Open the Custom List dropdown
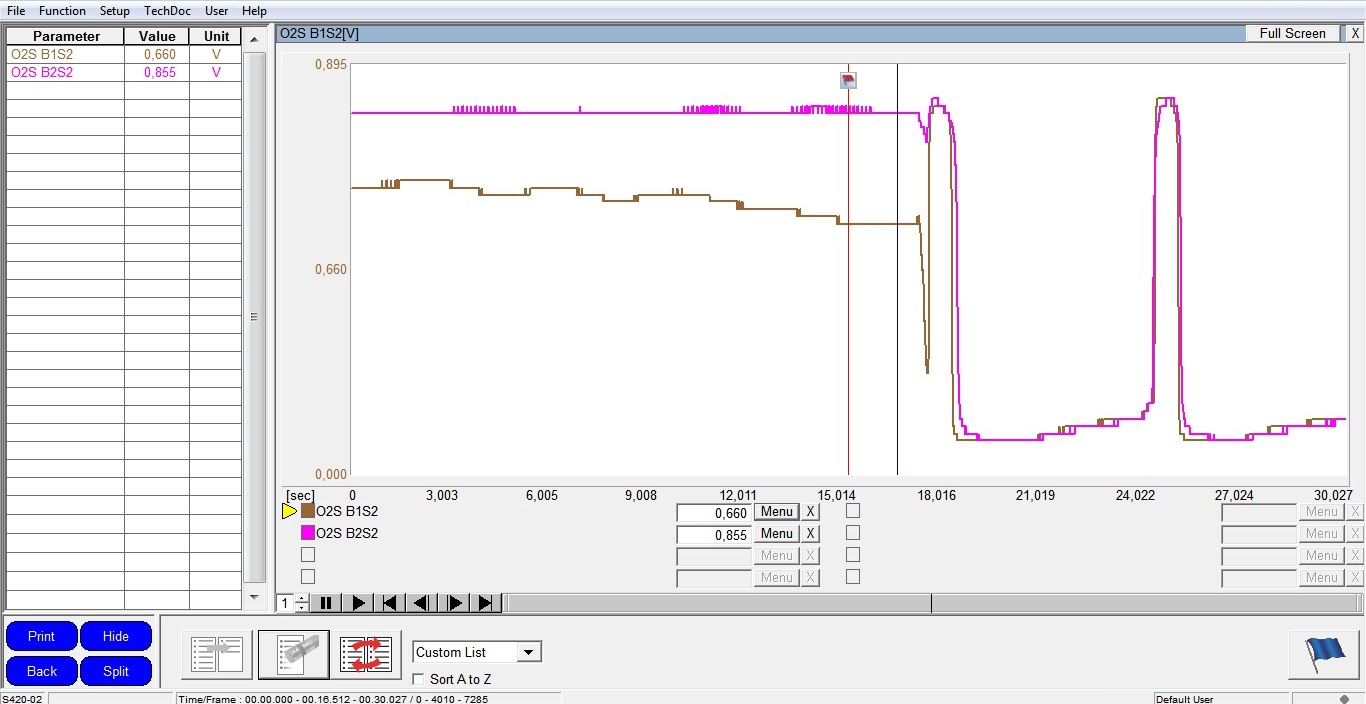Screen dimensions: 1366x704 [529, 652]
